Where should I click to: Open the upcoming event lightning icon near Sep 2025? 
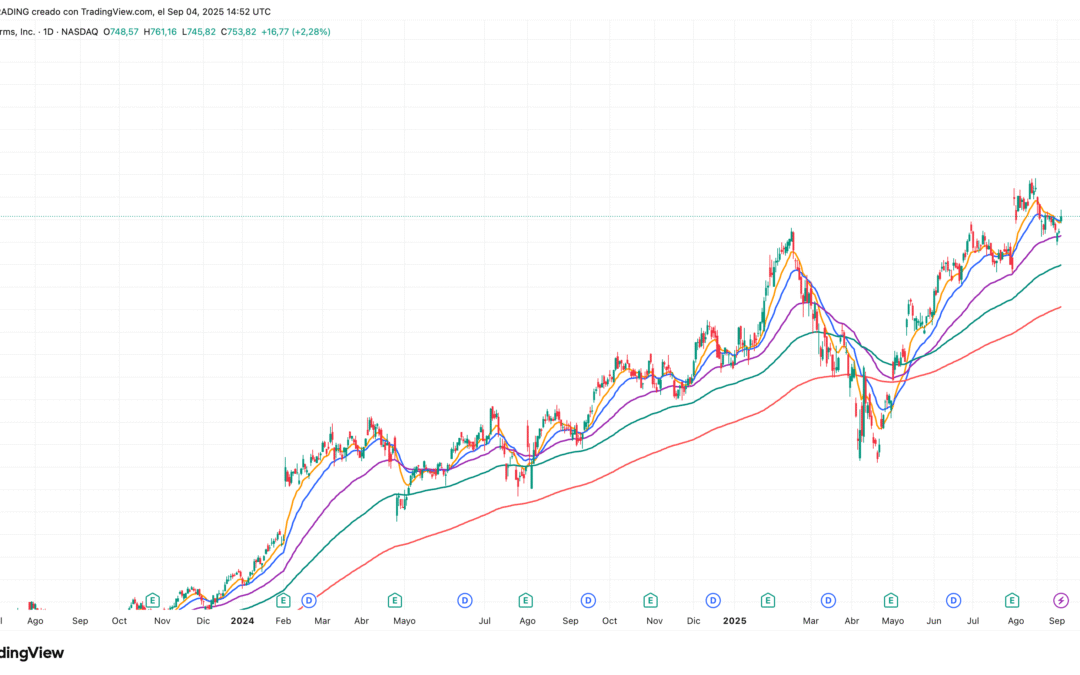coord(1060,601)
